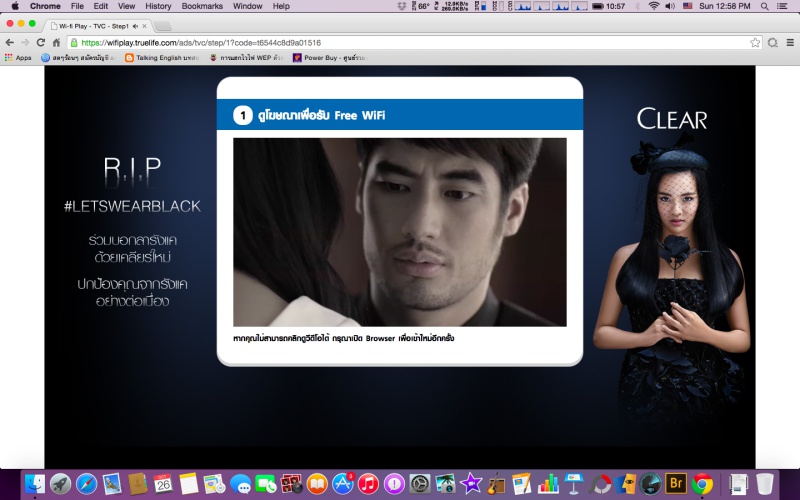Reload the page with the refresh icon
Screen dimensions: 800x500
(41, 42)
